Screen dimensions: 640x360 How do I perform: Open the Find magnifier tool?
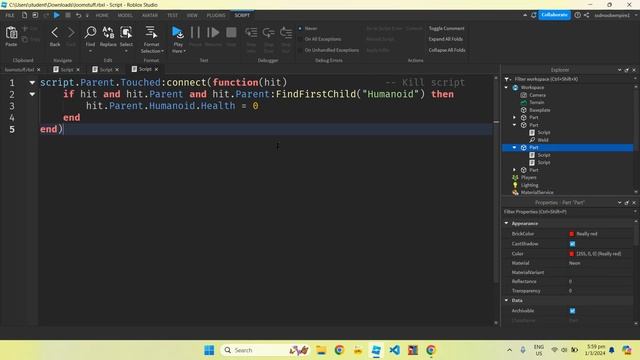(90, 33)
